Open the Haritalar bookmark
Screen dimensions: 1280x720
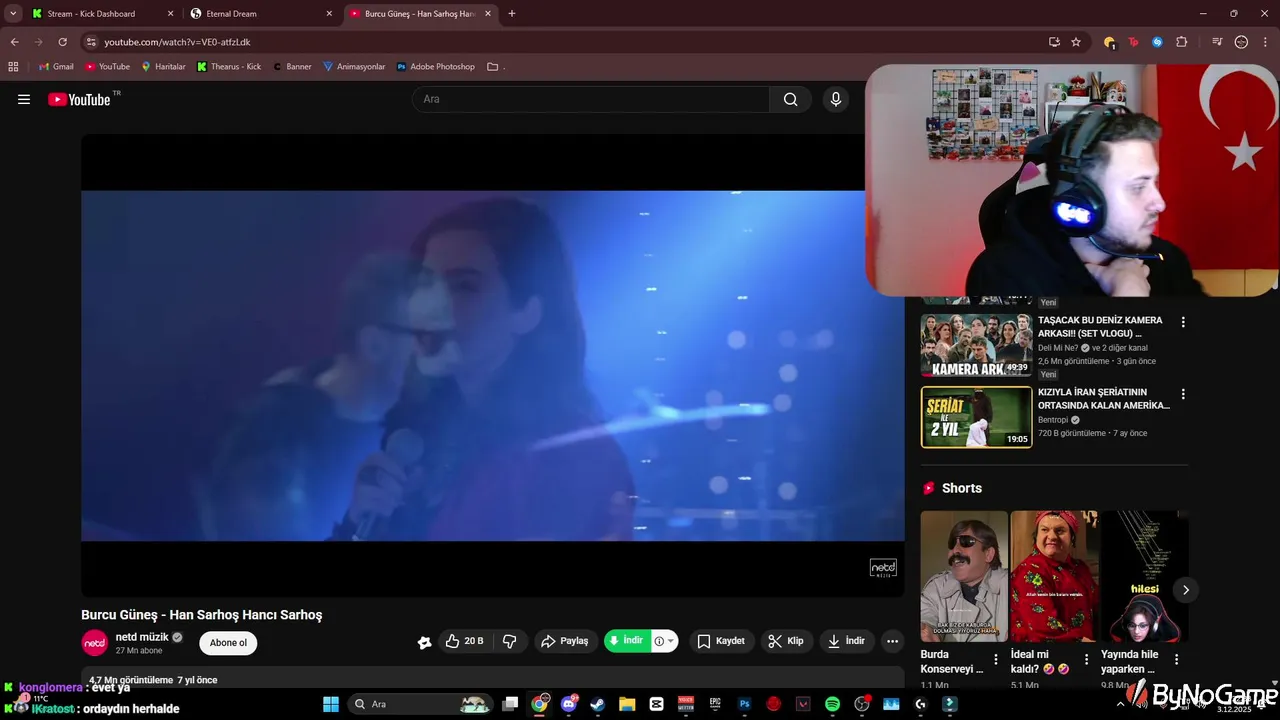tap(163, 67)
